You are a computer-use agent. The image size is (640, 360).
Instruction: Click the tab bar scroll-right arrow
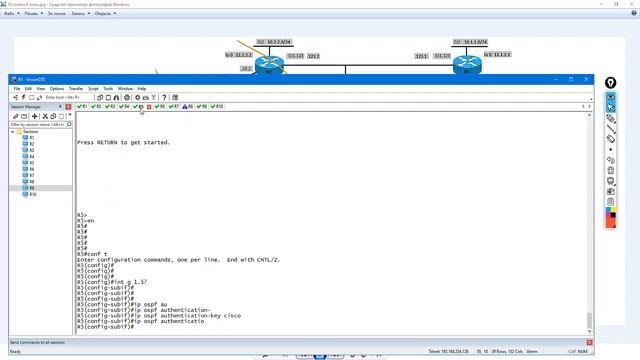click(589, 107)
